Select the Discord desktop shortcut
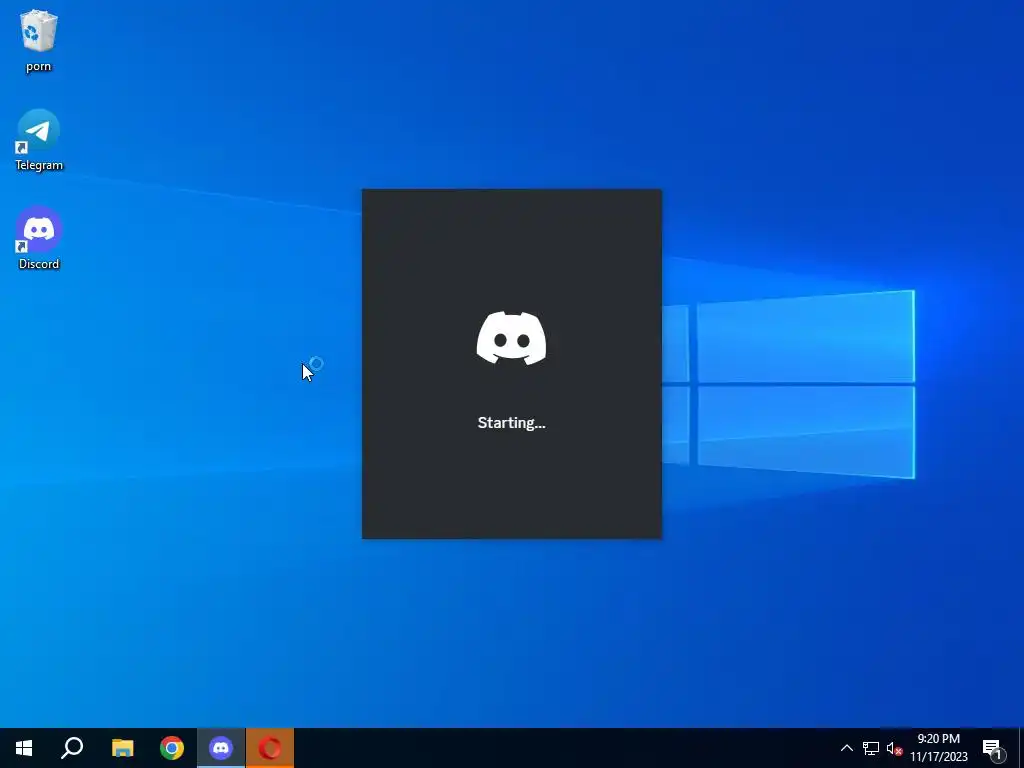The width and height of the screenshot is (1024, 768). click(39, 238)
